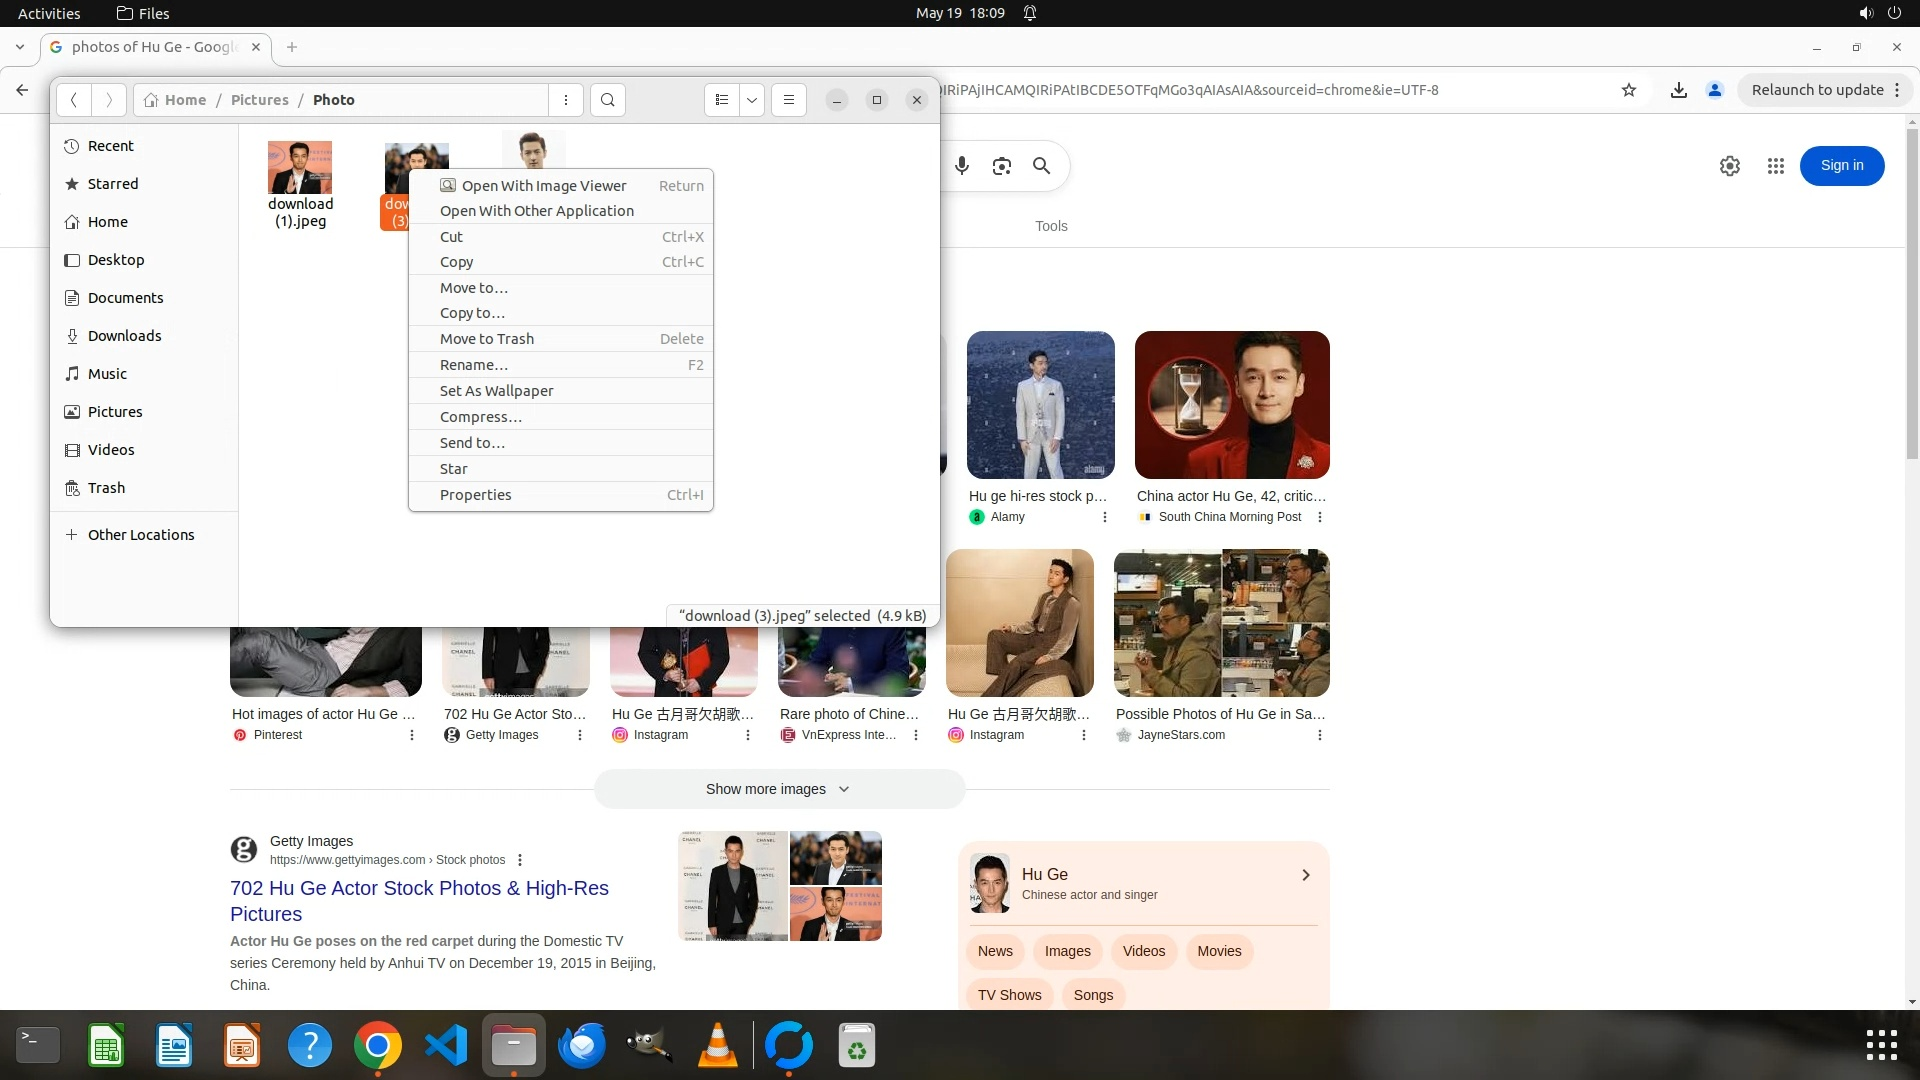1920x1080 pixels.
Task: Open Google Lens image search icon
Action: 1001,166
